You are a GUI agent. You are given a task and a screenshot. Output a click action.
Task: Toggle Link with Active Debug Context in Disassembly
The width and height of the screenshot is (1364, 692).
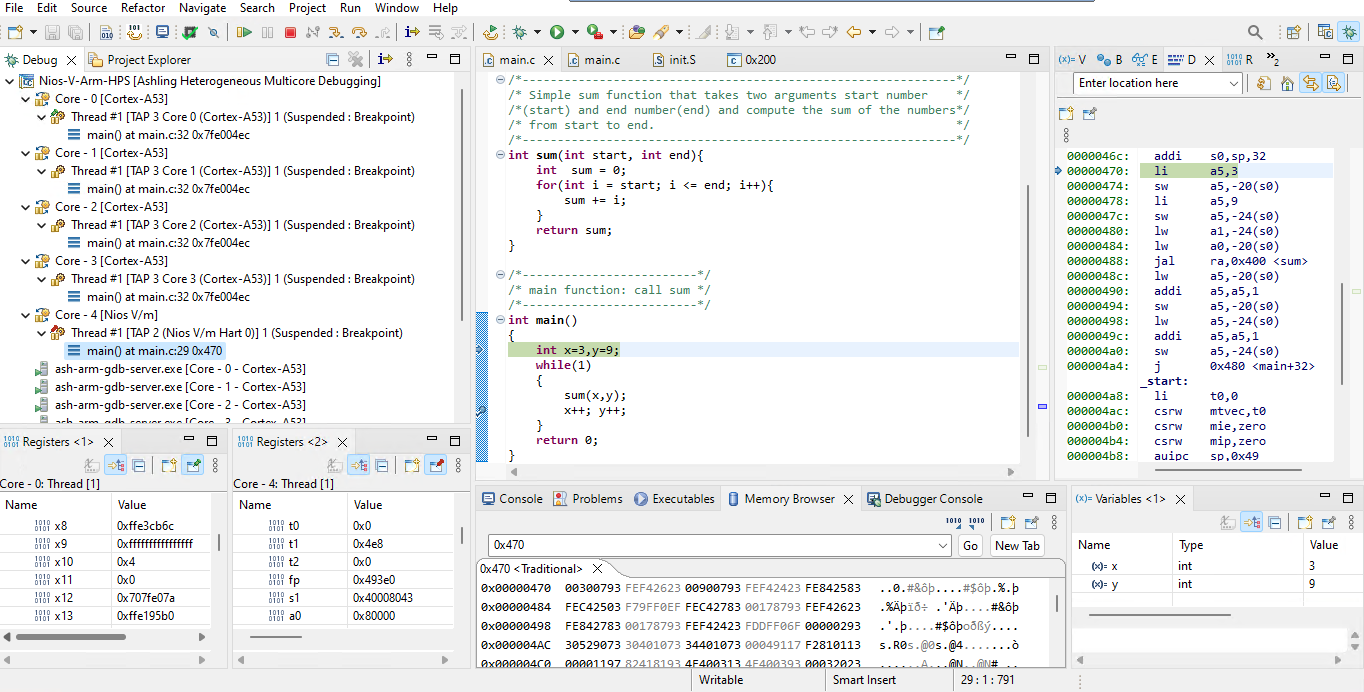tap(1310, 84)
